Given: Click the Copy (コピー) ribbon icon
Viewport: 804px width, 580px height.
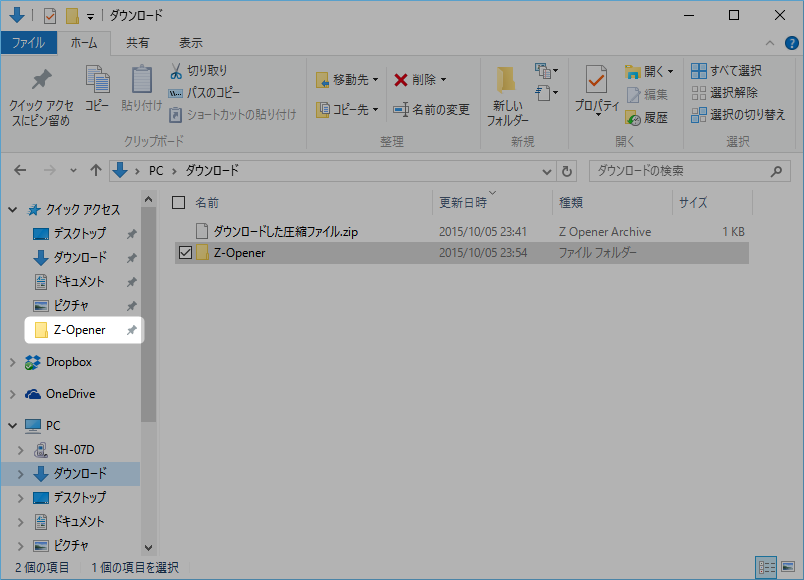Looking at the screenshot, I should [97, 88].
